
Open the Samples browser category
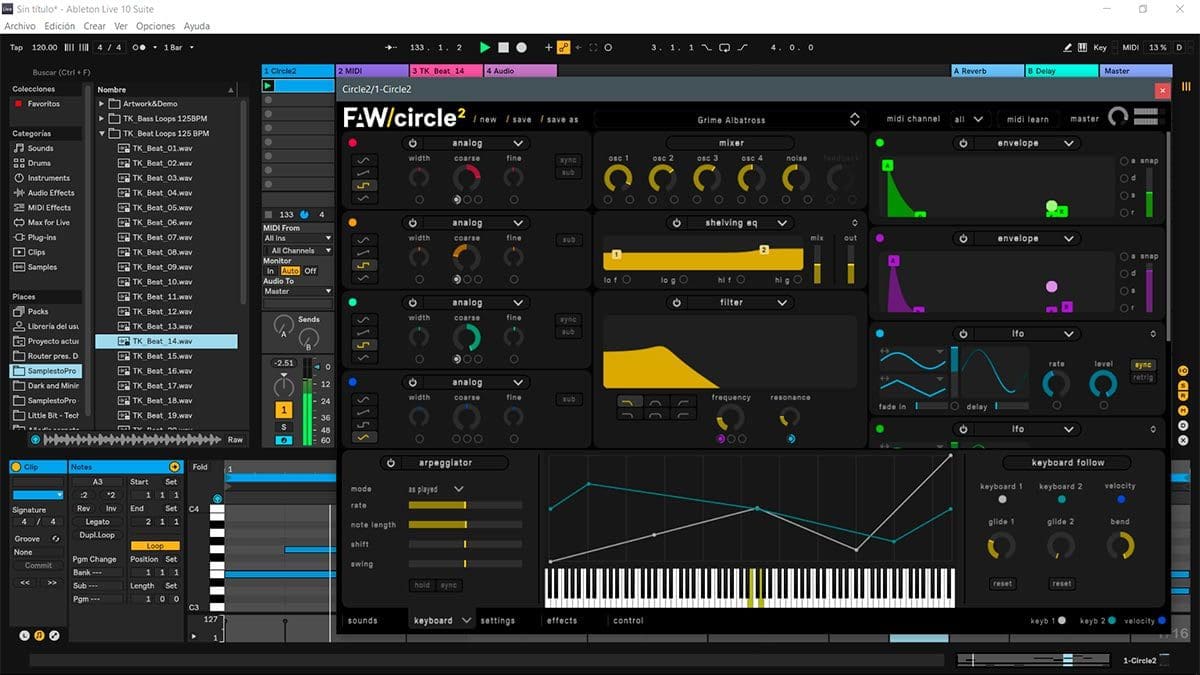click(35, 267)
